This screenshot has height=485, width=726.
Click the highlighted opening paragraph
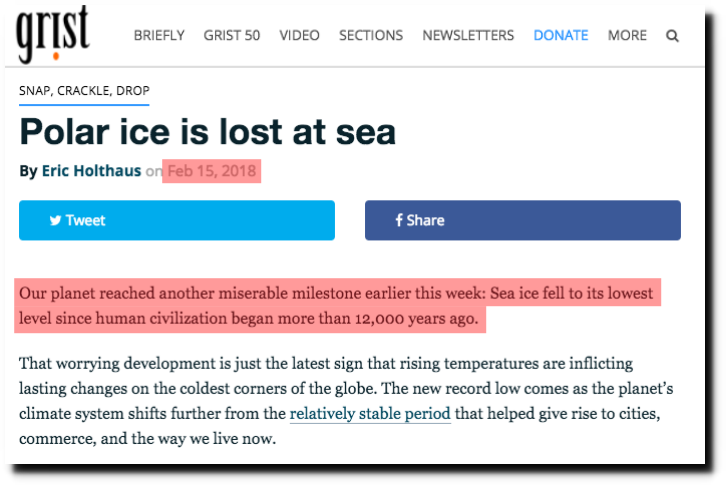(336, 306)
